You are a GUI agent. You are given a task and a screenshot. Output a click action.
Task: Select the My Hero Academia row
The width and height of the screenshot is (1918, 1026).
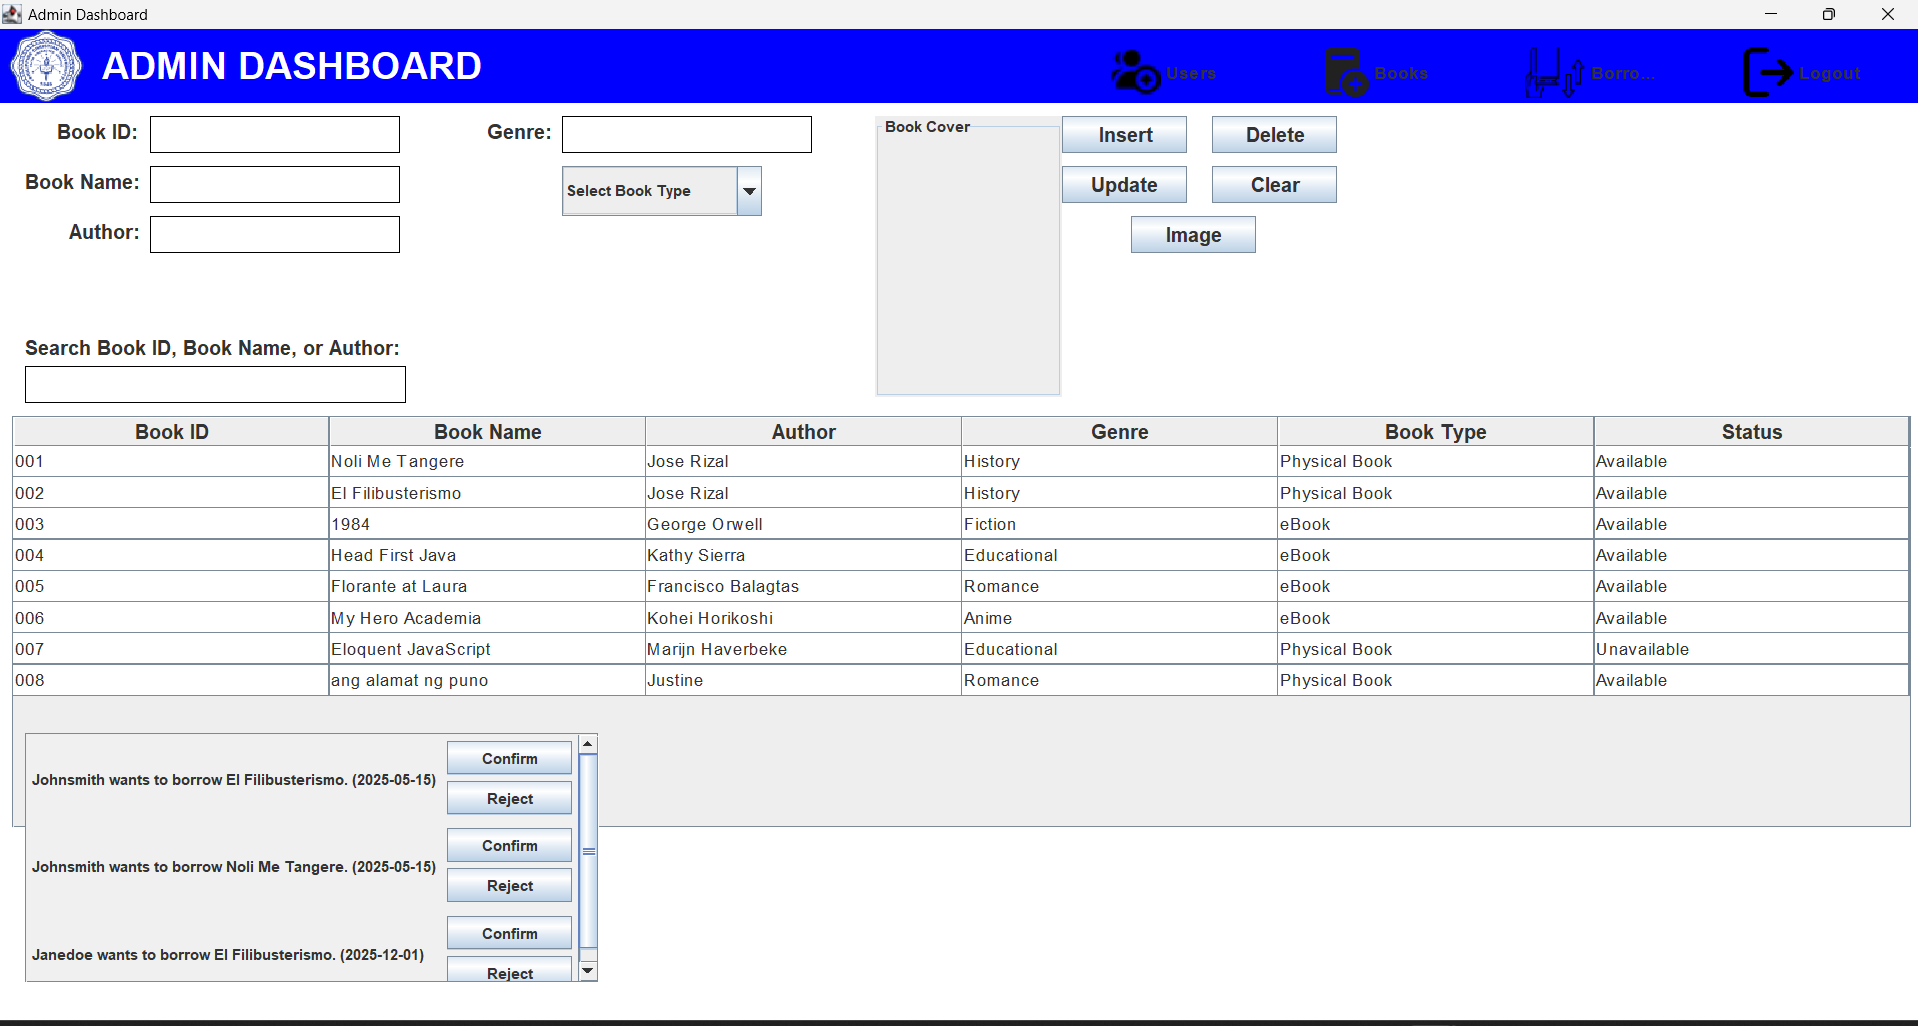pyautogui.click(x=961, y=618)
